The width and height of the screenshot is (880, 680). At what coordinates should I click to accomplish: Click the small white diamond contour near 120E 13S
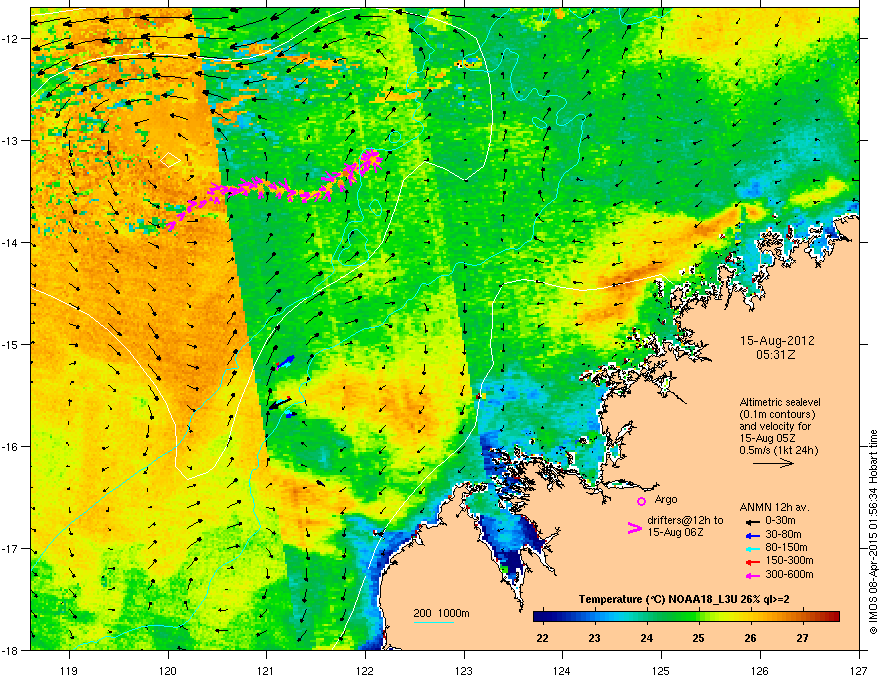[x=170, y=160]
